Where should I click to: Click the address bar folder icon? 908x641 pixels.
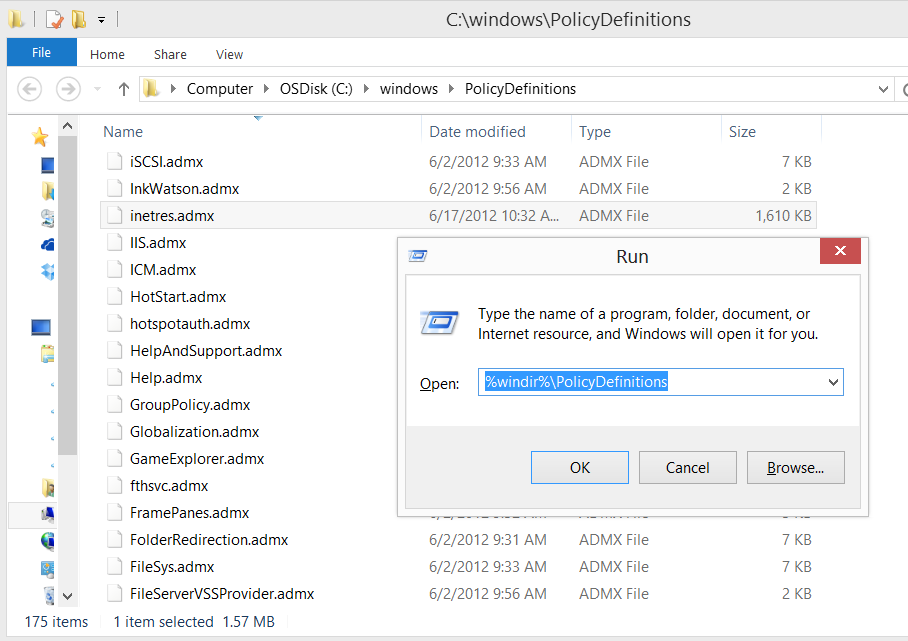click(152, 89)
